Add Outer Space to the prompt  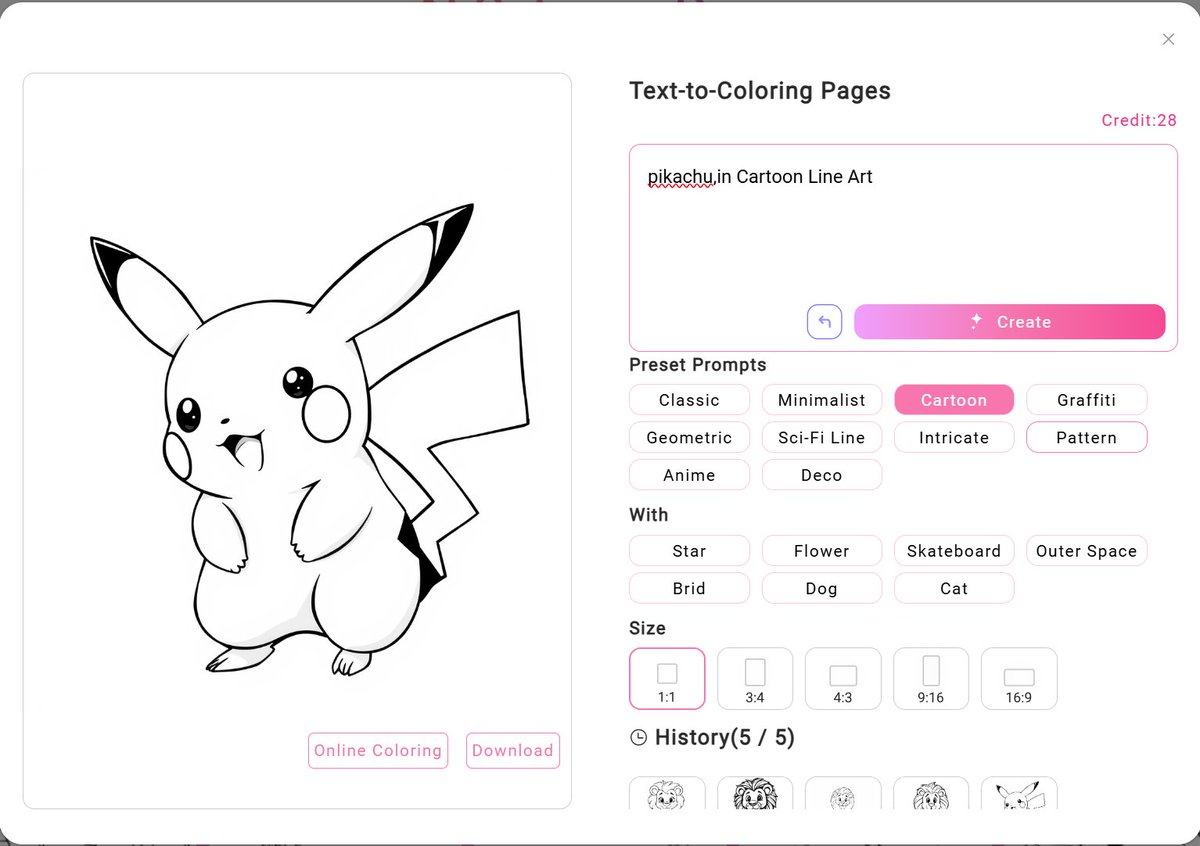(x=1087, y=551)
